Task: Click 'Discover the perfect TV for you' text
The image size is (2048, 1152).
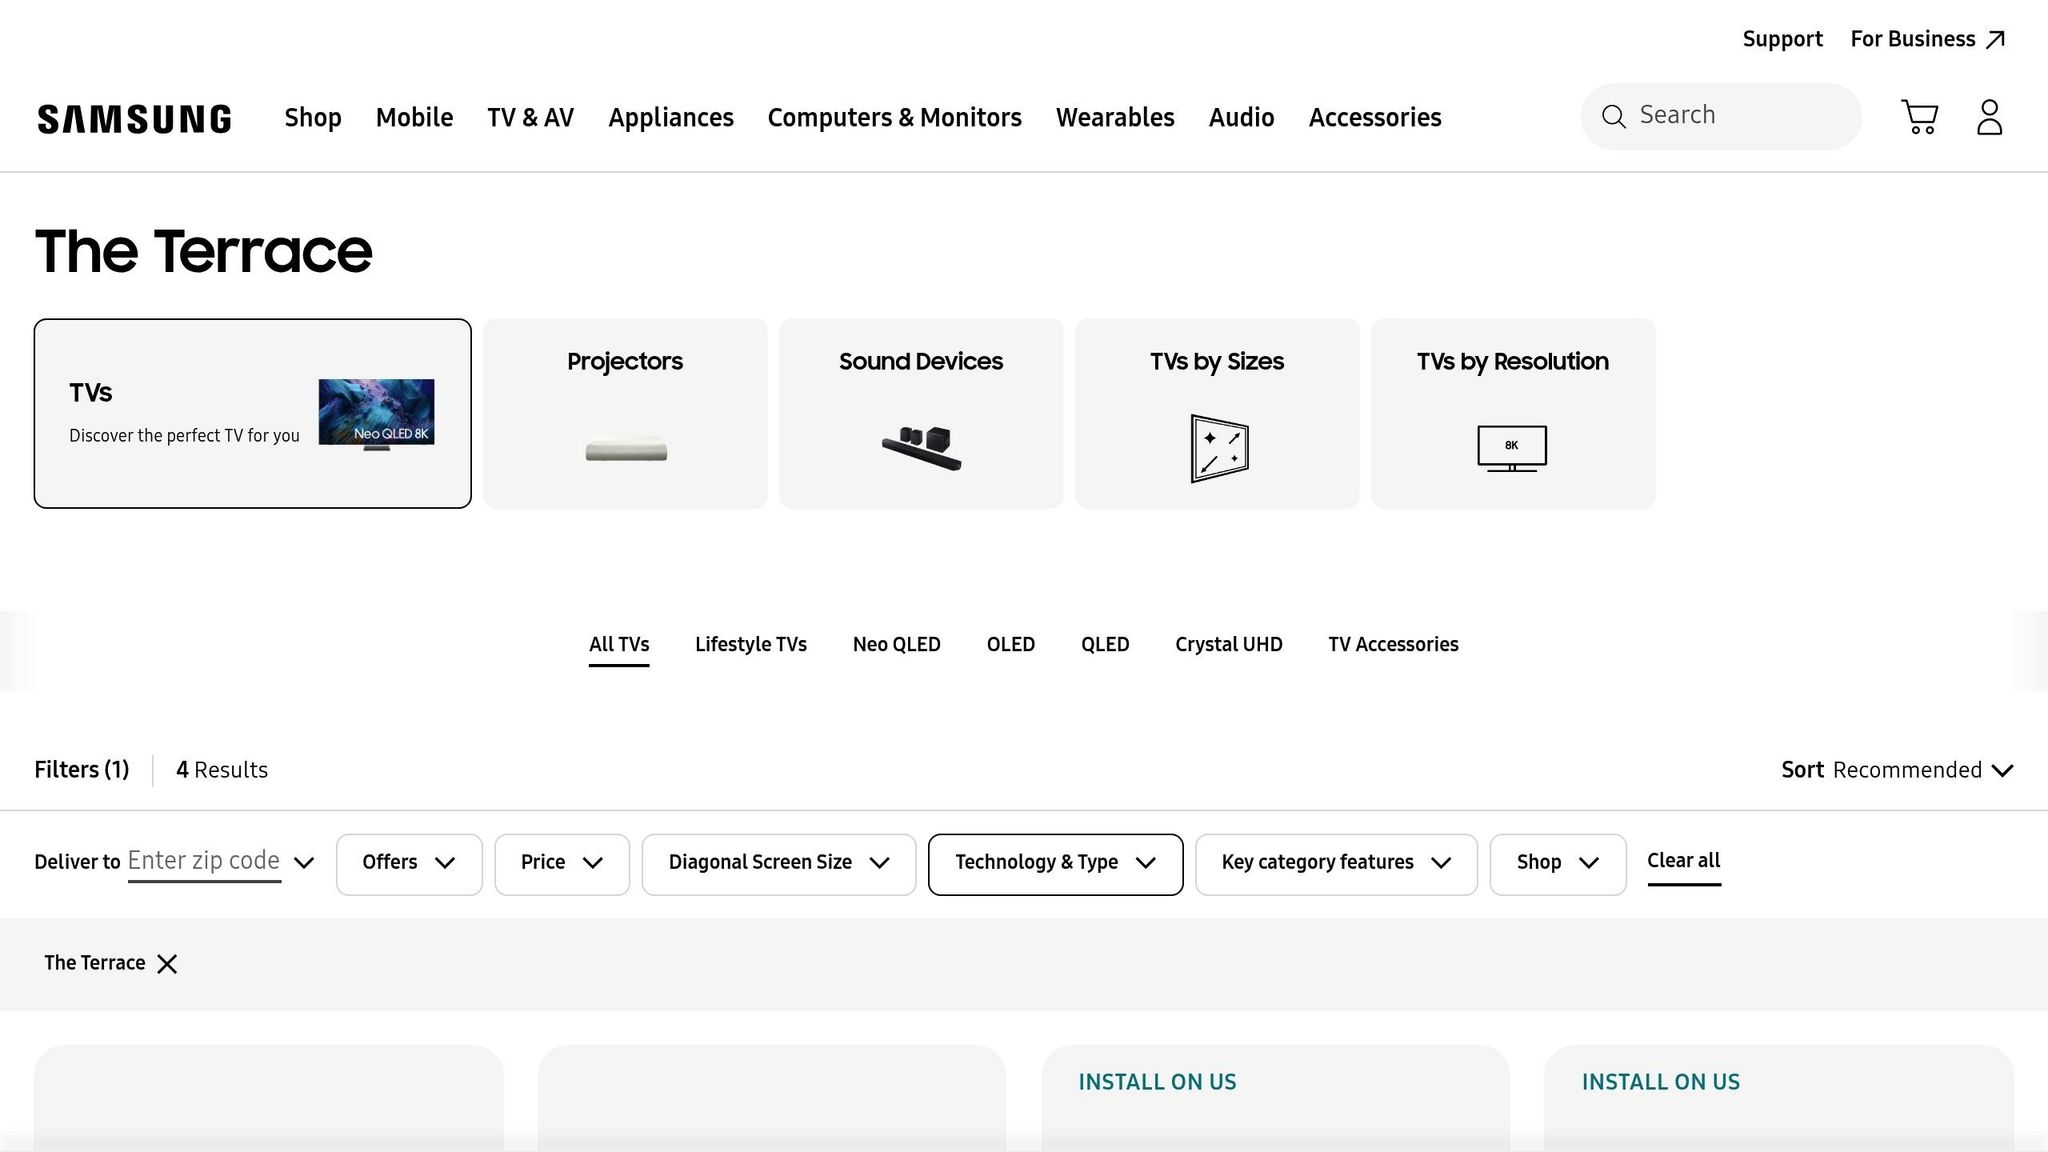Action: pos(184,436)
